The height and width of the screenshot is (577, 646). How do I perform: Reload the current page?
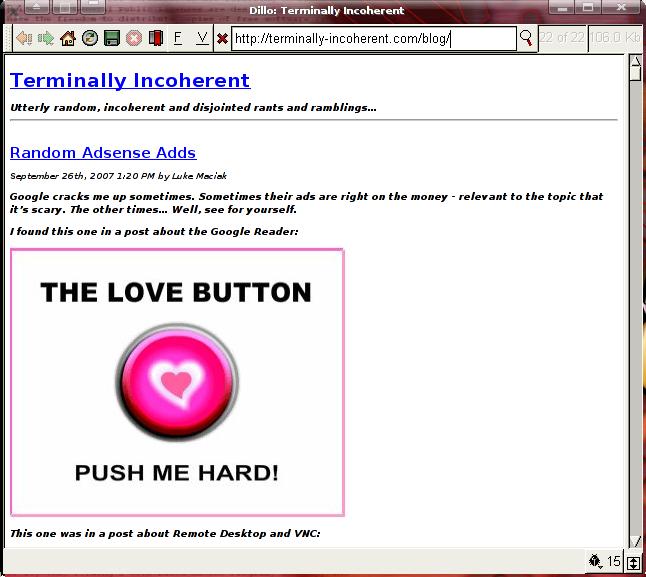point(90,38)
